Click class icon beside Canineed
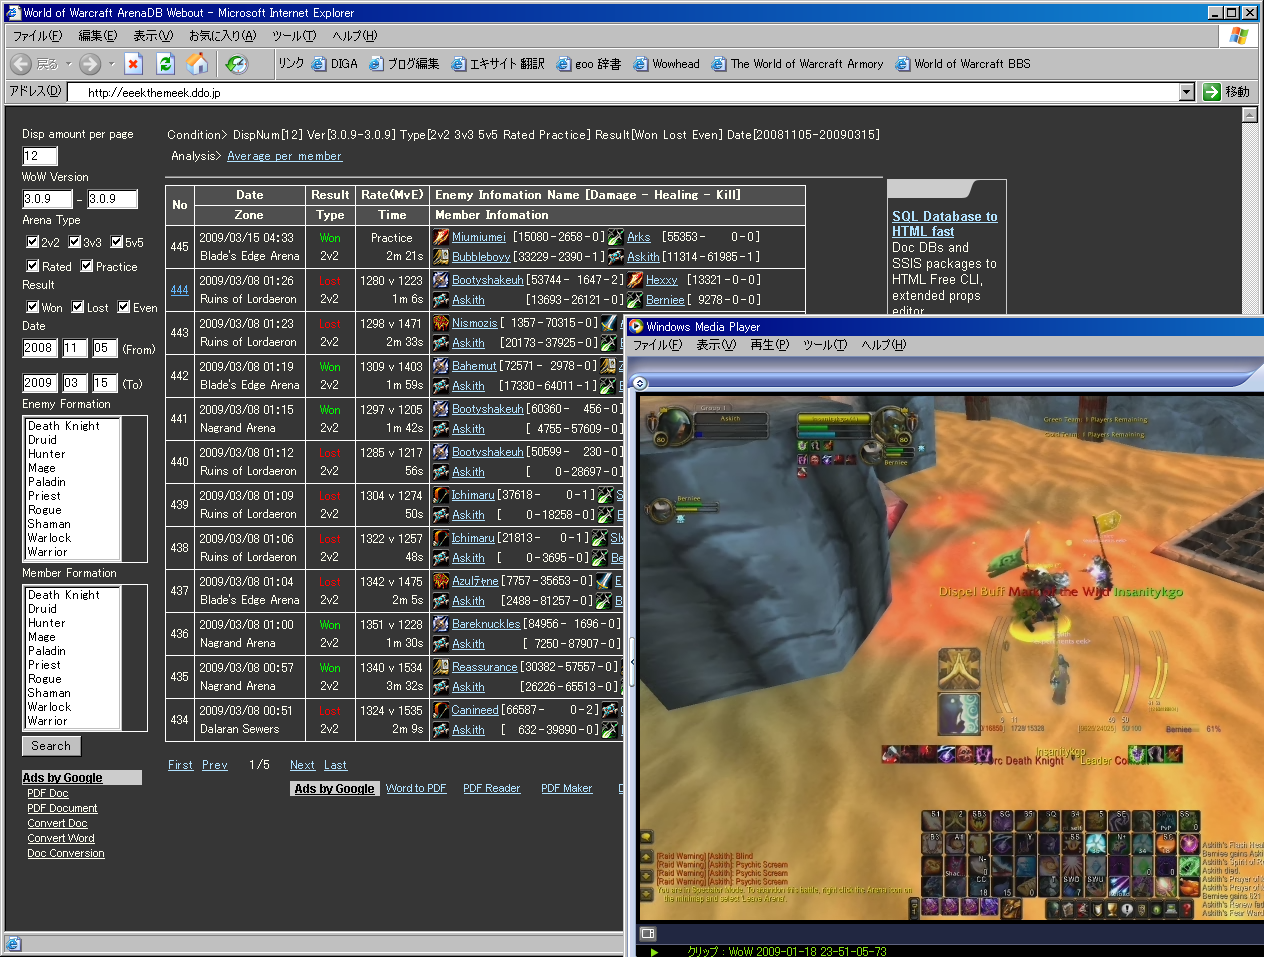Viewport: 1264px width, 957px height. click(441, 710)
